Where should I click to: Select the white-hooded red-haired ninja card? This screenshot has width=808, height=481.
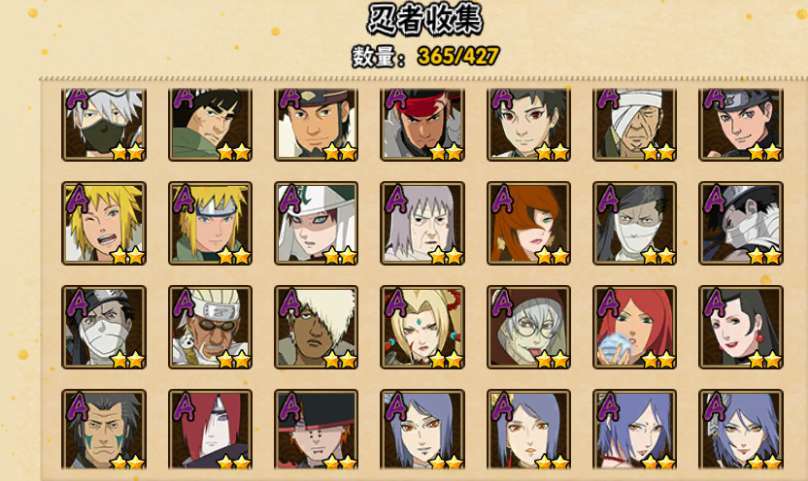click(x=316, y=223)
